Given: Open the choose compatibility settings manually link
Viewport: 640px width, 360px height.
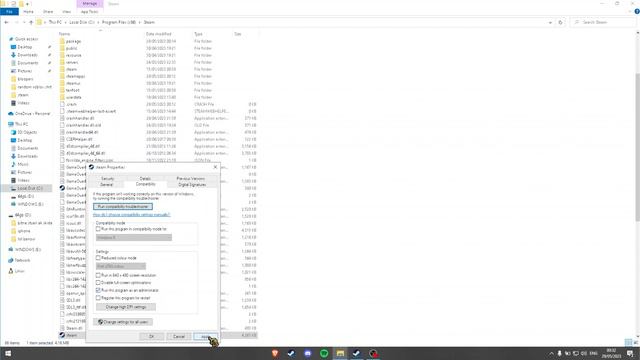Looking at the screenshot, I should pos(131,215).
